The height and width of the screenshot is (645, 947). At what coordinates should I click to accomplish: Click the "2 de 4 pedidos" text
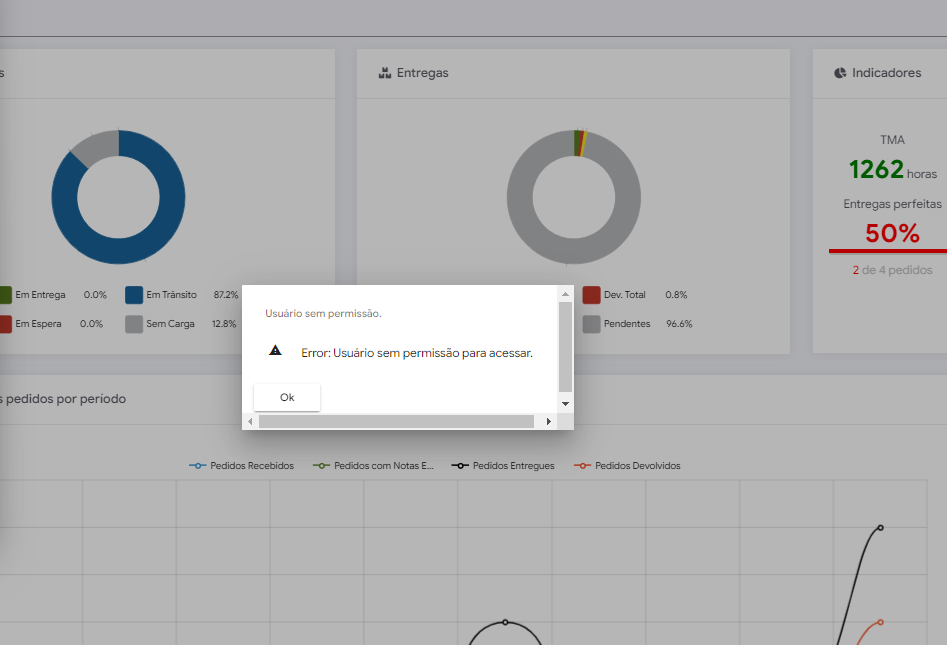(x=892, y=270)
